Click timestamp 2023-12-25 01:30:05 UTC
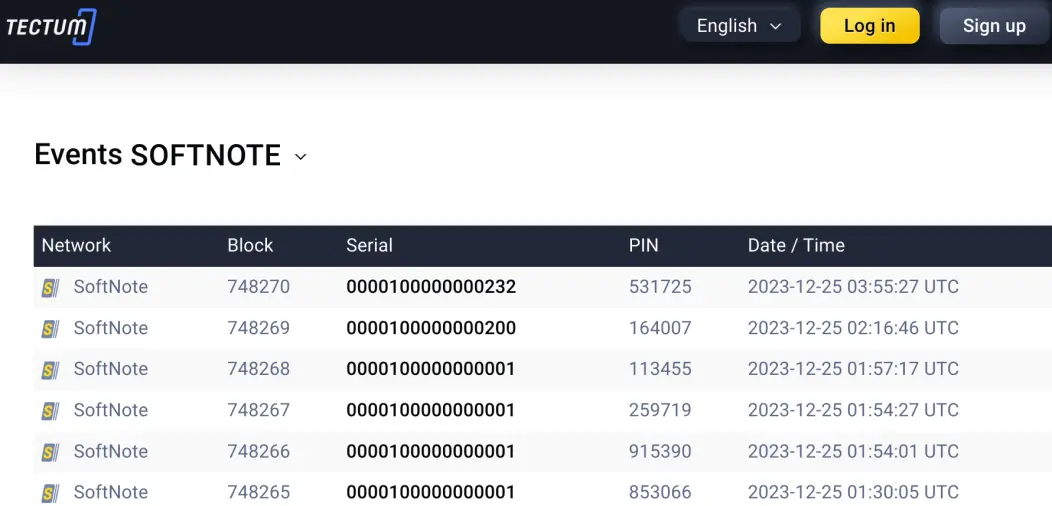 tap(853, 492)
